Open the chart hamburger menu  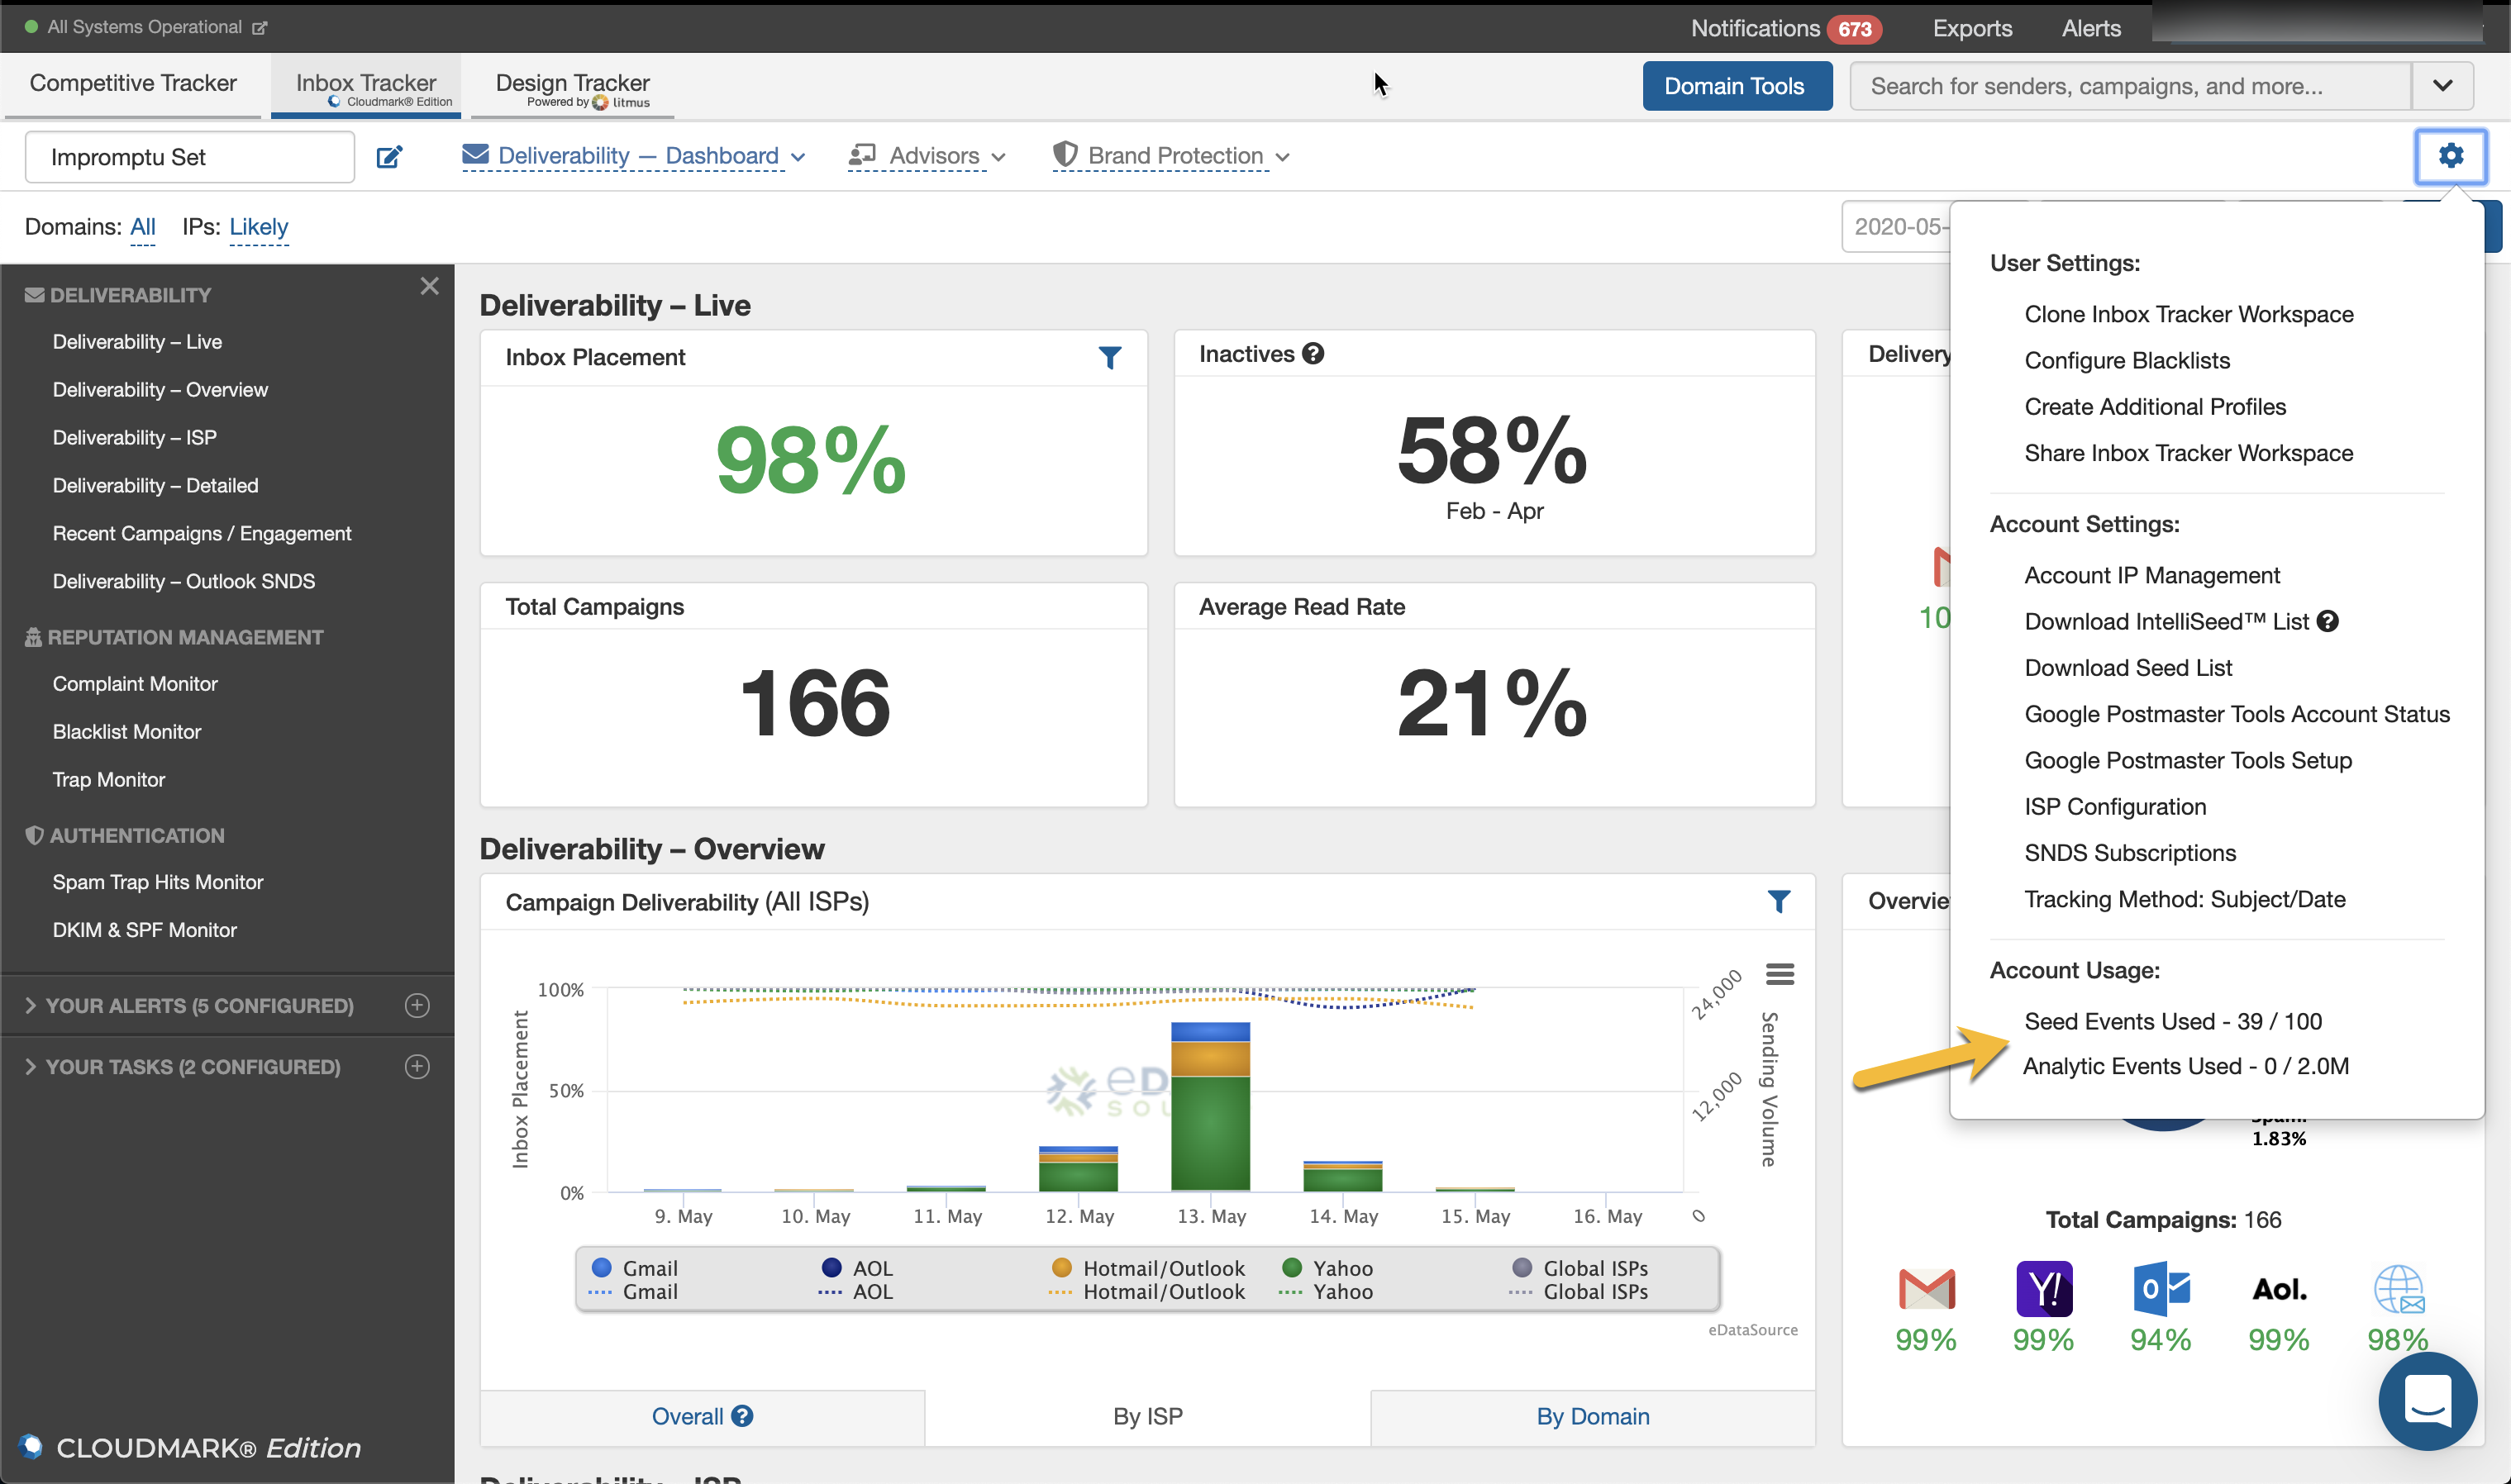pyautogui.click(x=1780, y=973)
